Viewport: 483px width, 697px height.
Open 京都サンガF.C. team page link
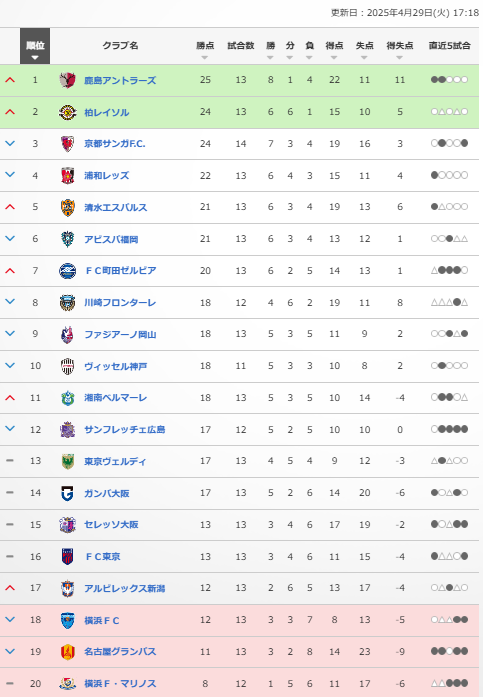(115, 144)
